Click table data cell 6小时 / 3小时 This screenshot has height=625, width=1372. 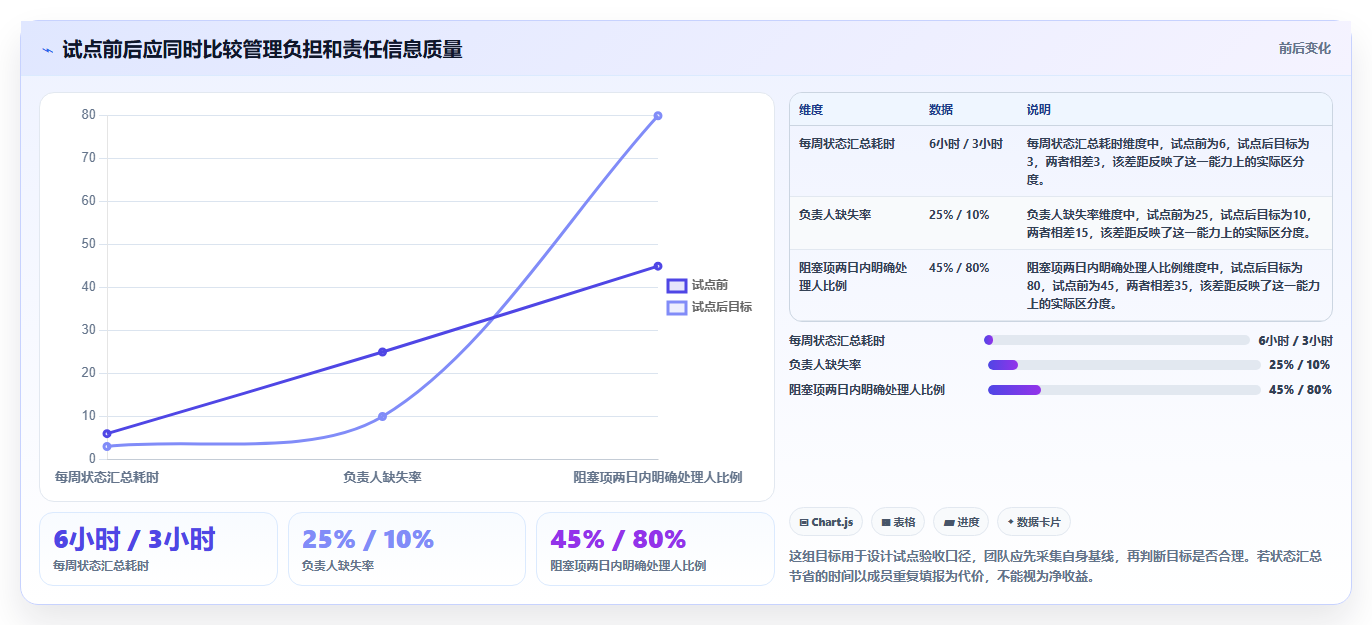(x=966, y=144)
